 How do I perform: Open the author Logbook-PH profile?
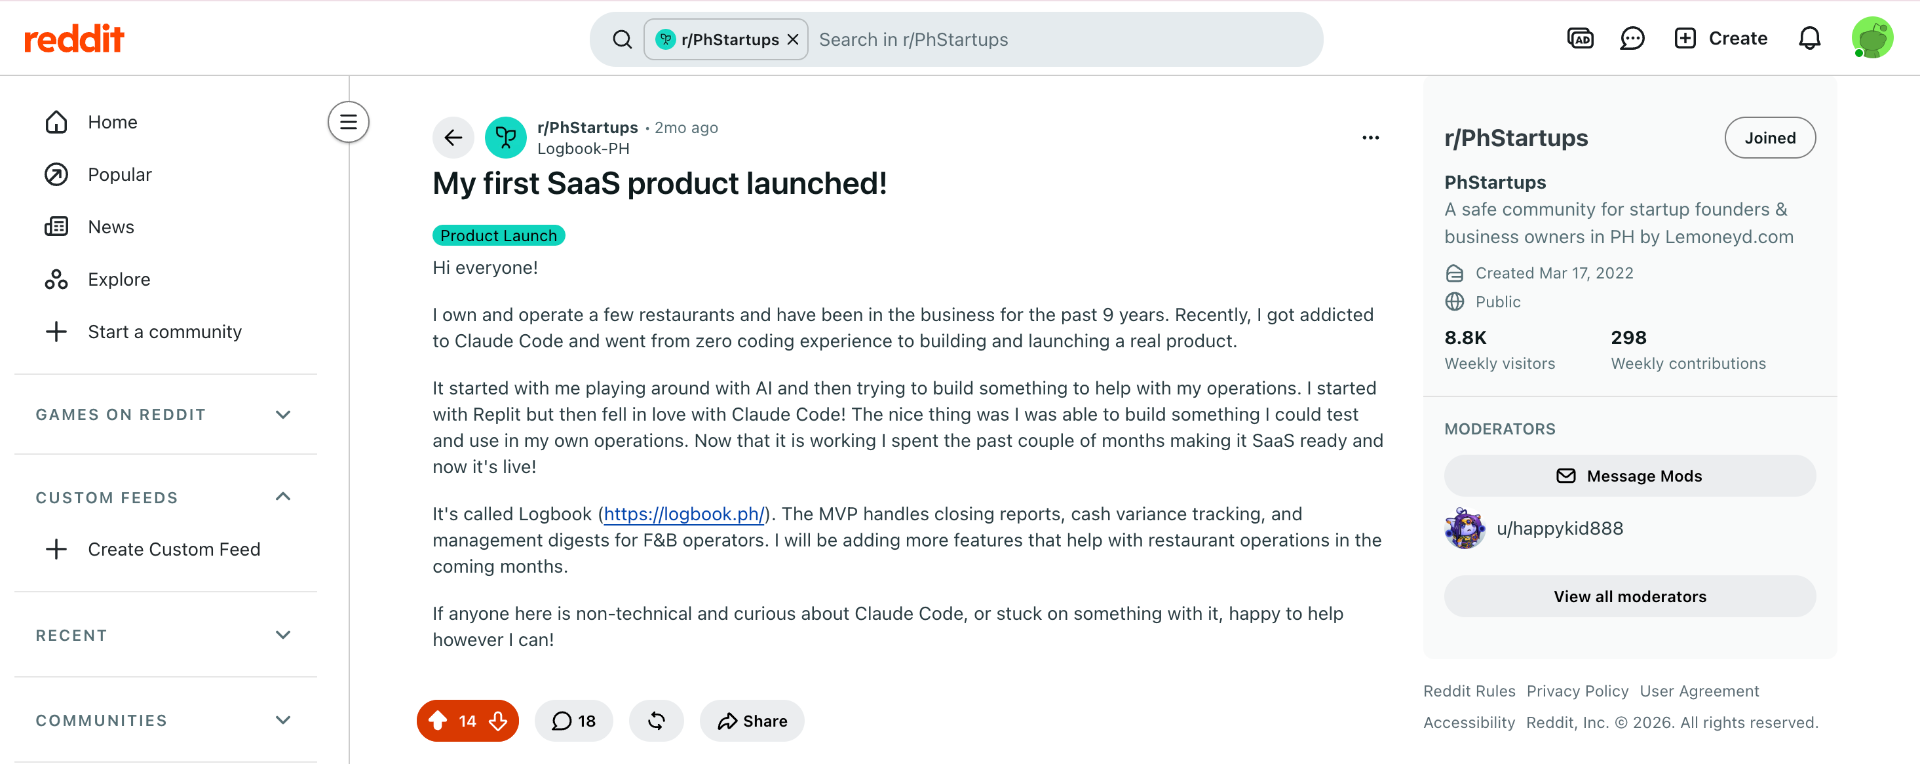pos(584,149)
